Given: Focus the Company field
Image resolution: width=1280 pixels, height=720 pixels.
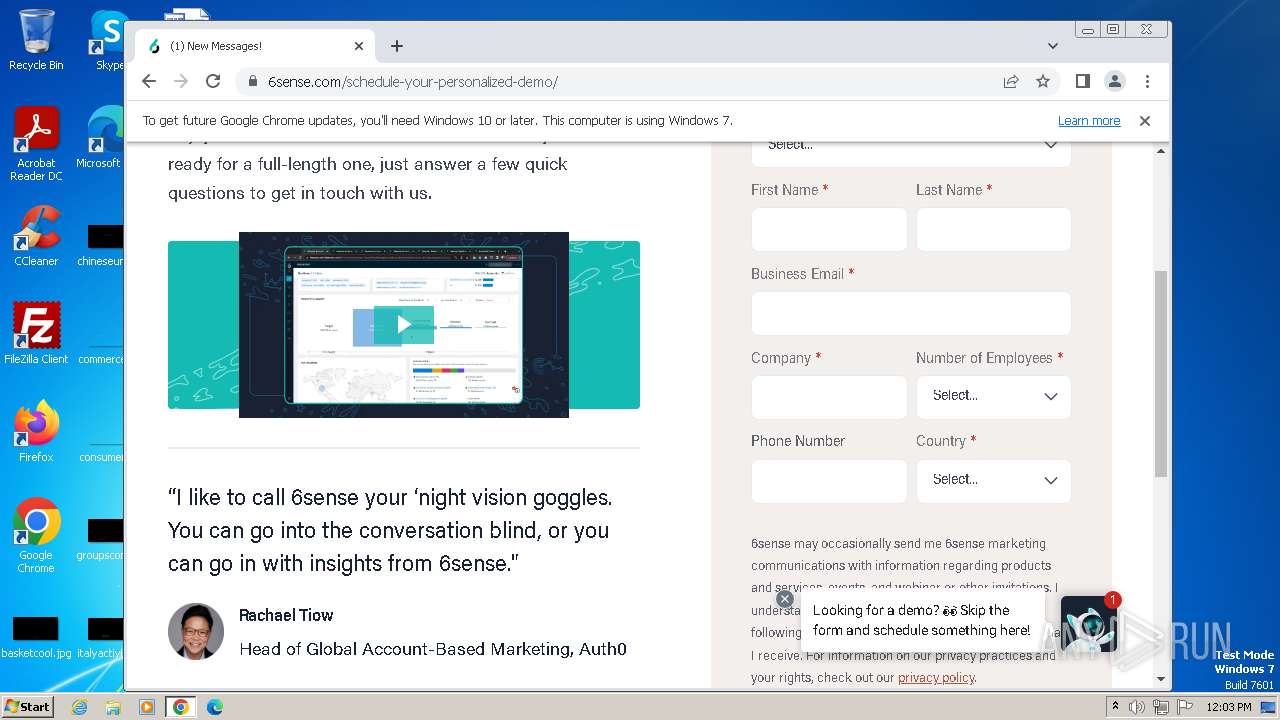Looking at the screenshot, I should [829, 397].
